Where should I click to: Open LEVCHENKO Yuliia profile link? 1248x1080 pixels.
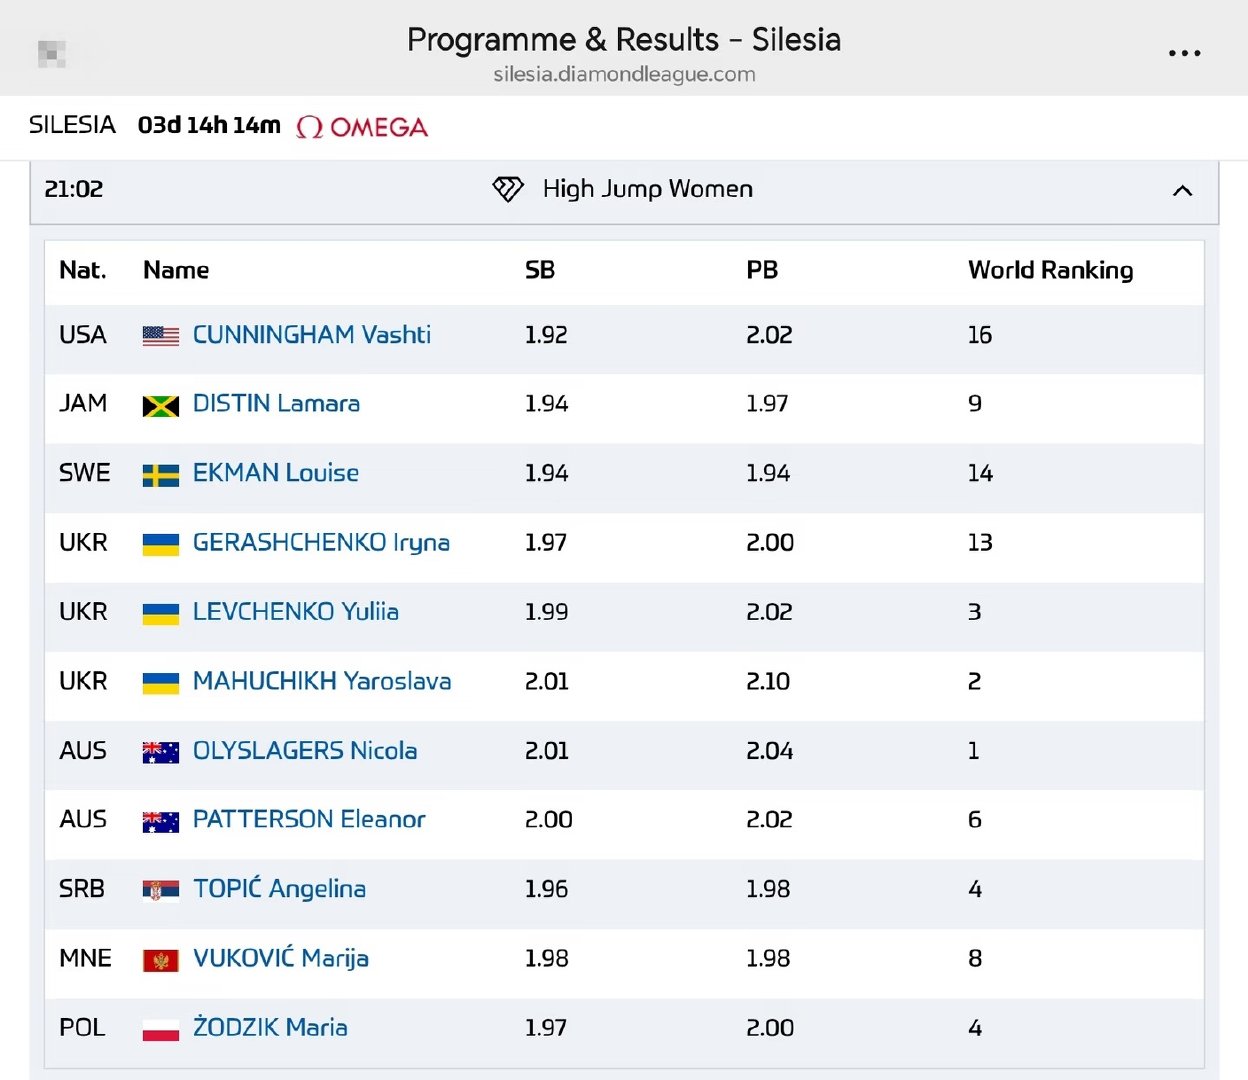click(x=296, y=612)
